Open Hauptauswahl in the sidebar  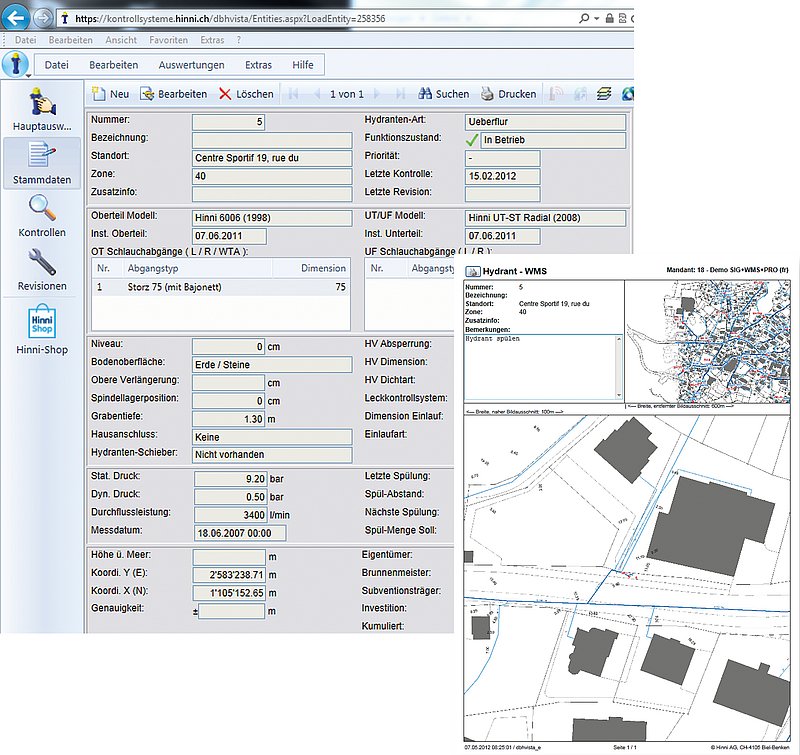click(x=42, y=109)
